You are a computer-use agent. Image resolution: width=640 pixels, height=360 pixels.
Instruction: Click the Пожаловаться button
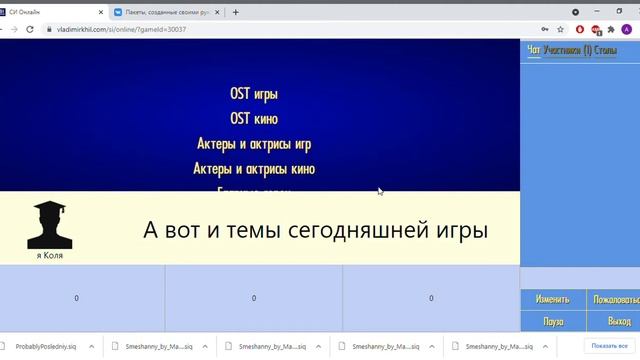[613, 300]
